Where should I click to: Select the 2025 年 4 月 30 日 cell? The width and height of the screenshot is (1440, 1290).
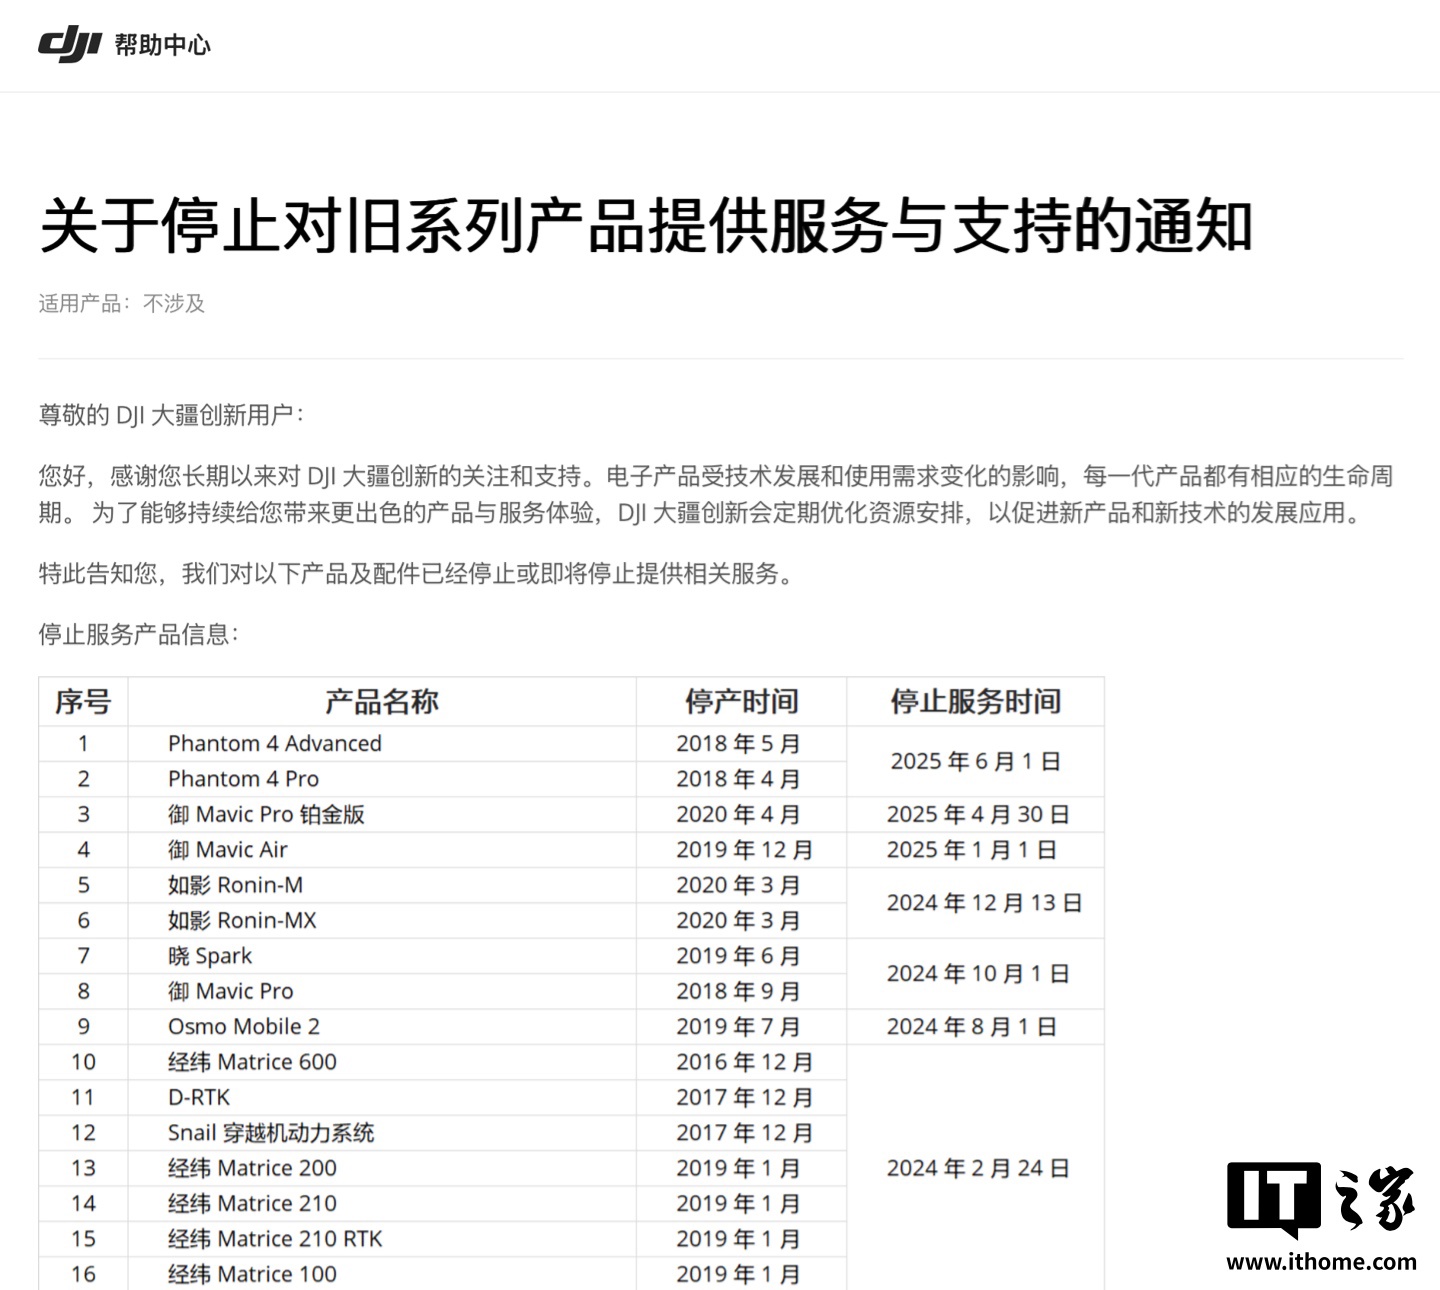click(x=978, y=815)
